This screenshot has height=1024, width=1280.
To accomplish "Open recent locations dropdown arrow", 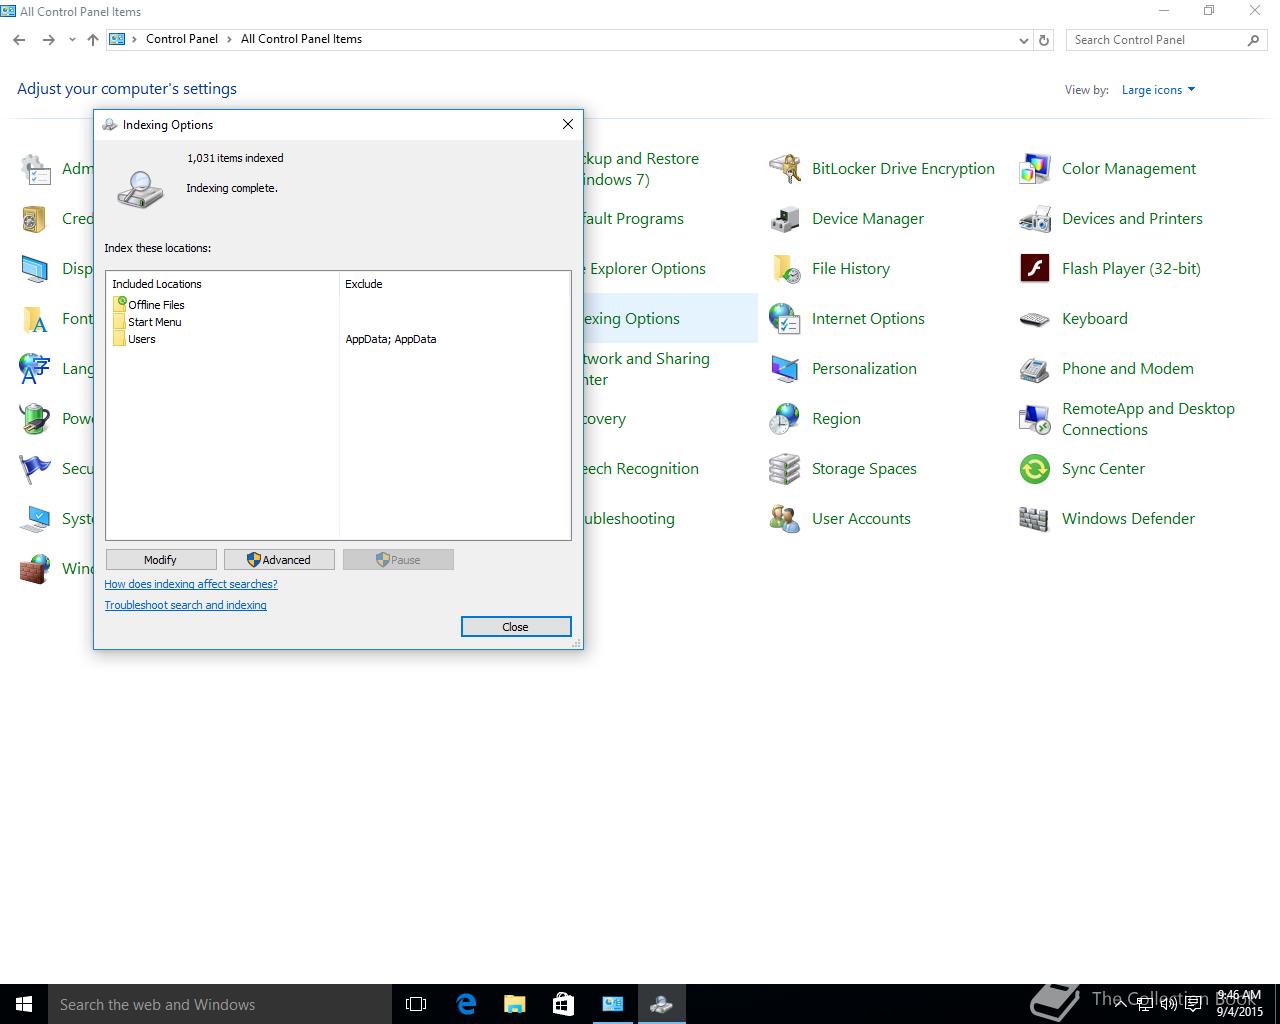I will tap(72, 40).
